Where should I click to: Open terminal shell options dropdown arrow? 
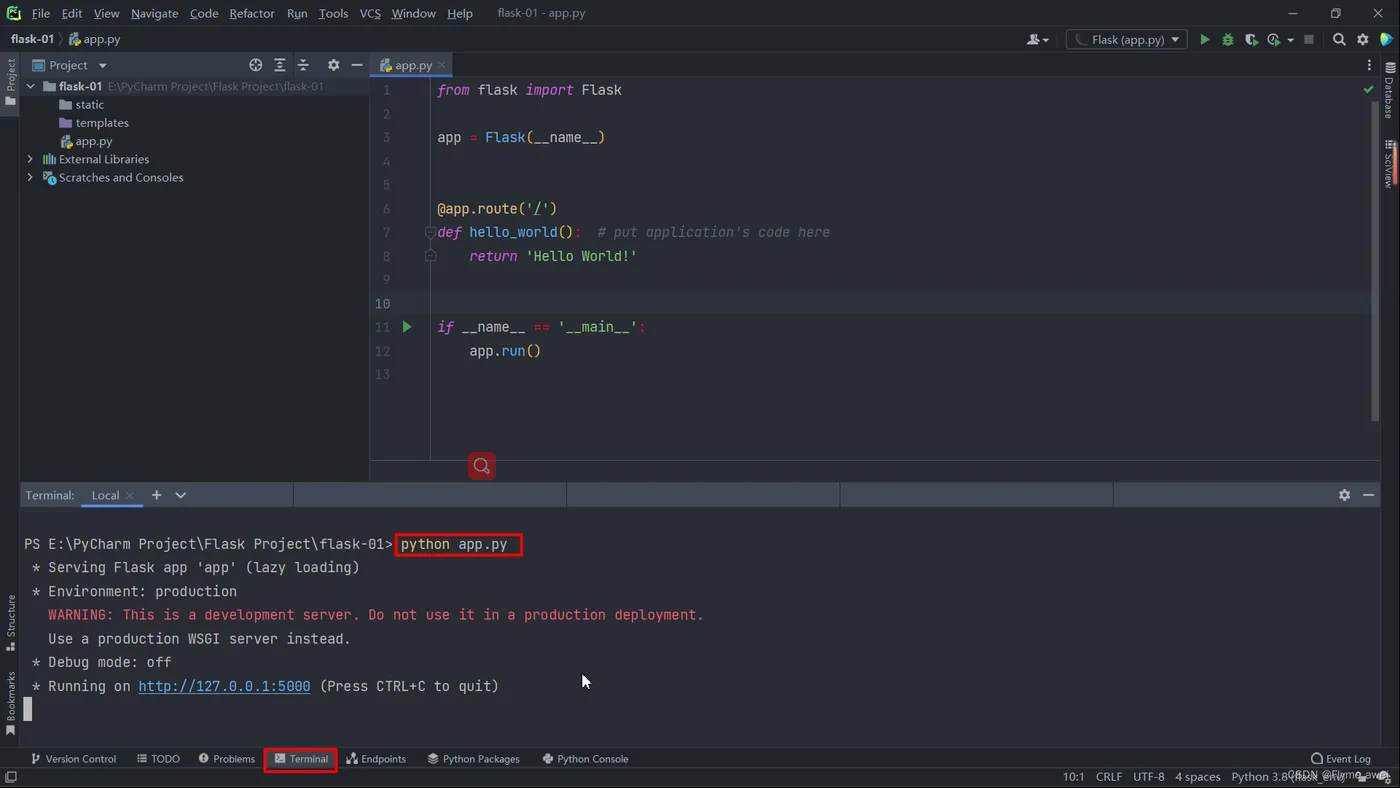pyautogui.click(x=180, y=495)
